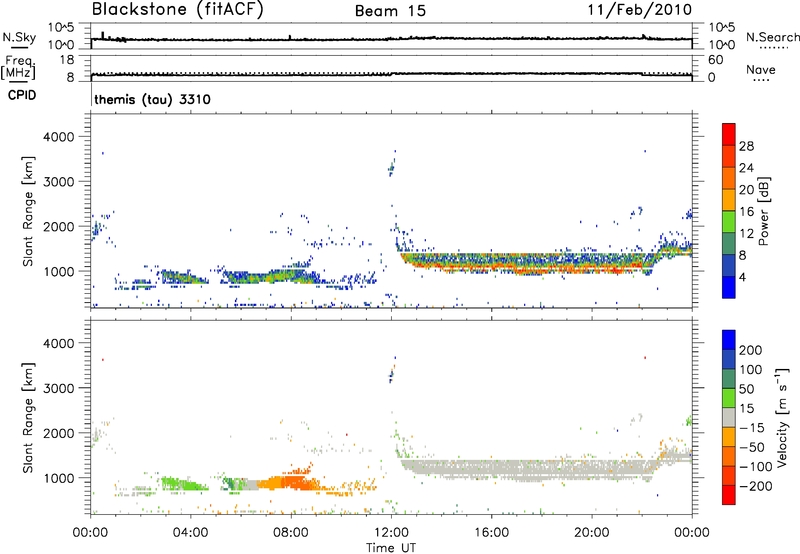
Task: Click the power colorbar tick label '16'
Action: [x=746, y=212]
